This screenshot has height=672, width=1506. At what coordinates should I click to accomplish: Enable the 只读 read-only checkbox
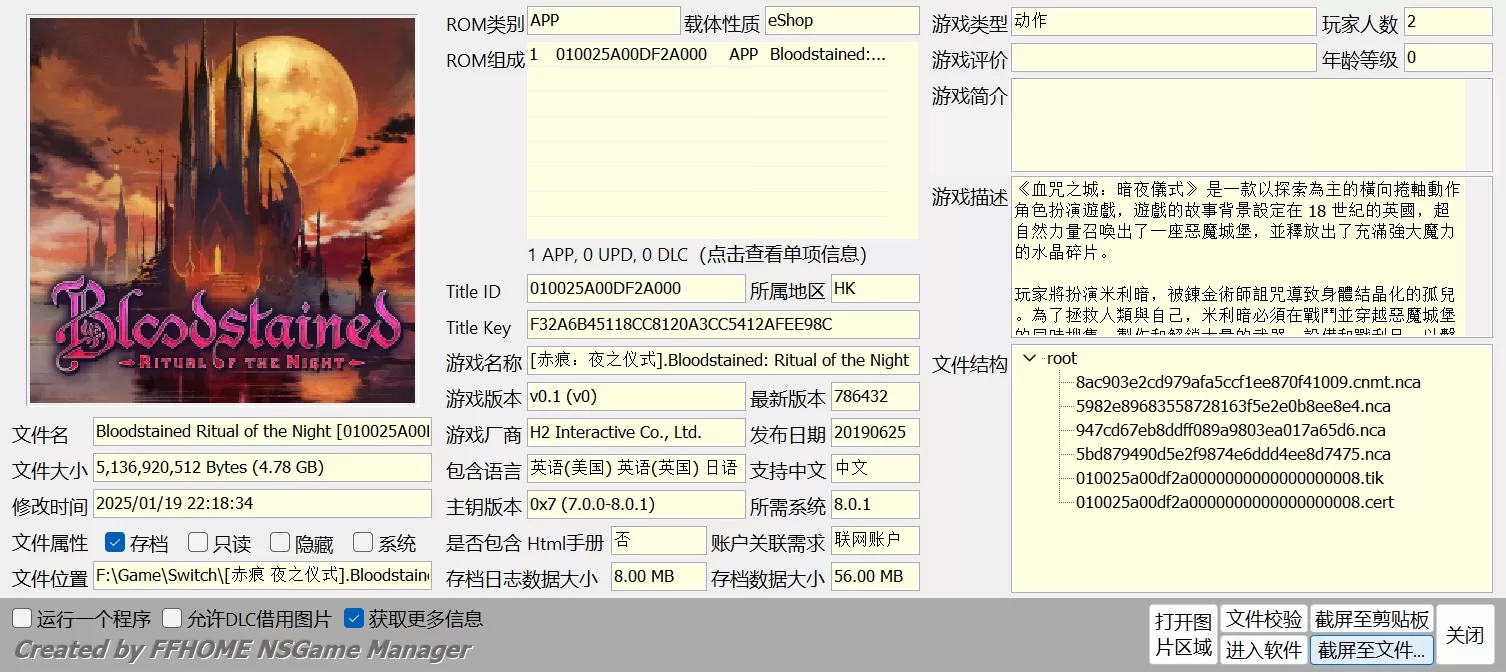198,543
